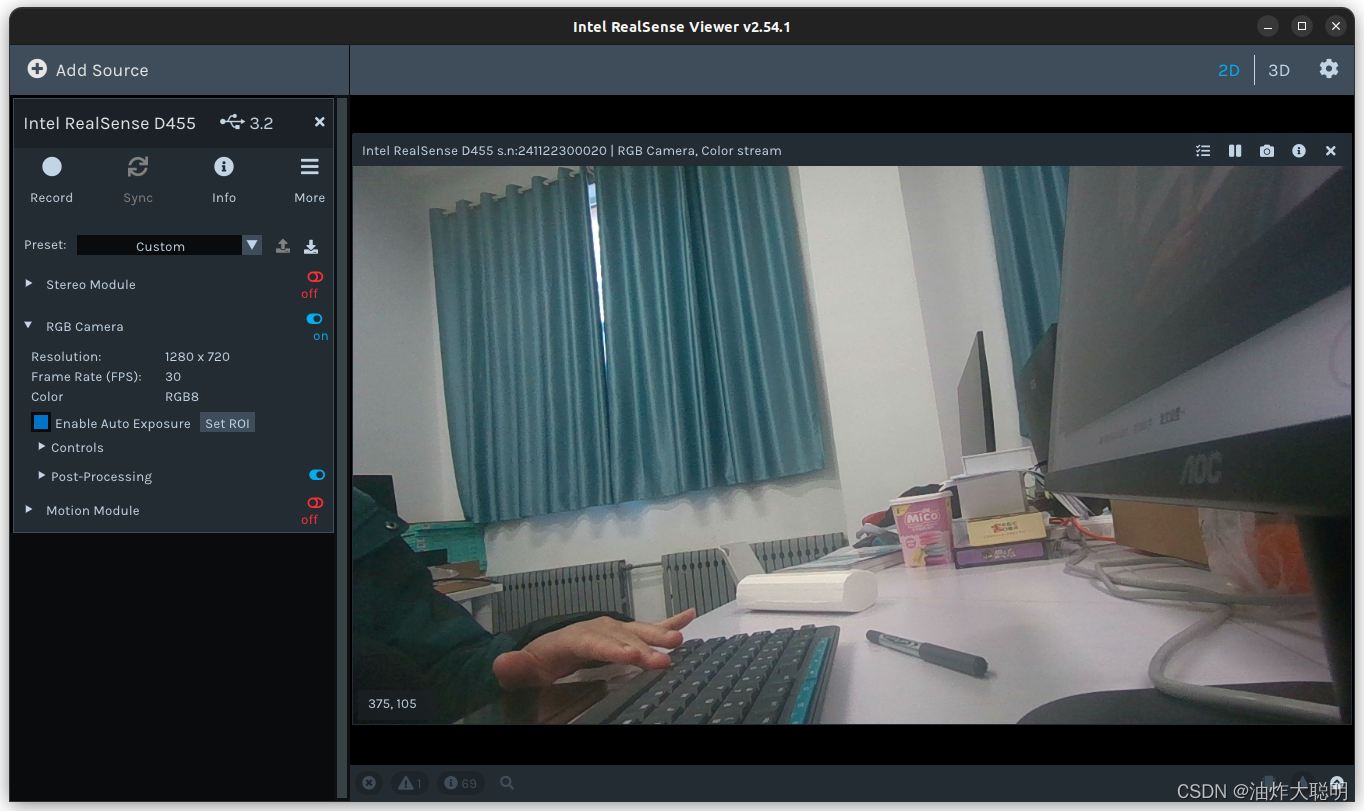
Task: Take a snapshot of the color stream
Action: point(1267,150)
